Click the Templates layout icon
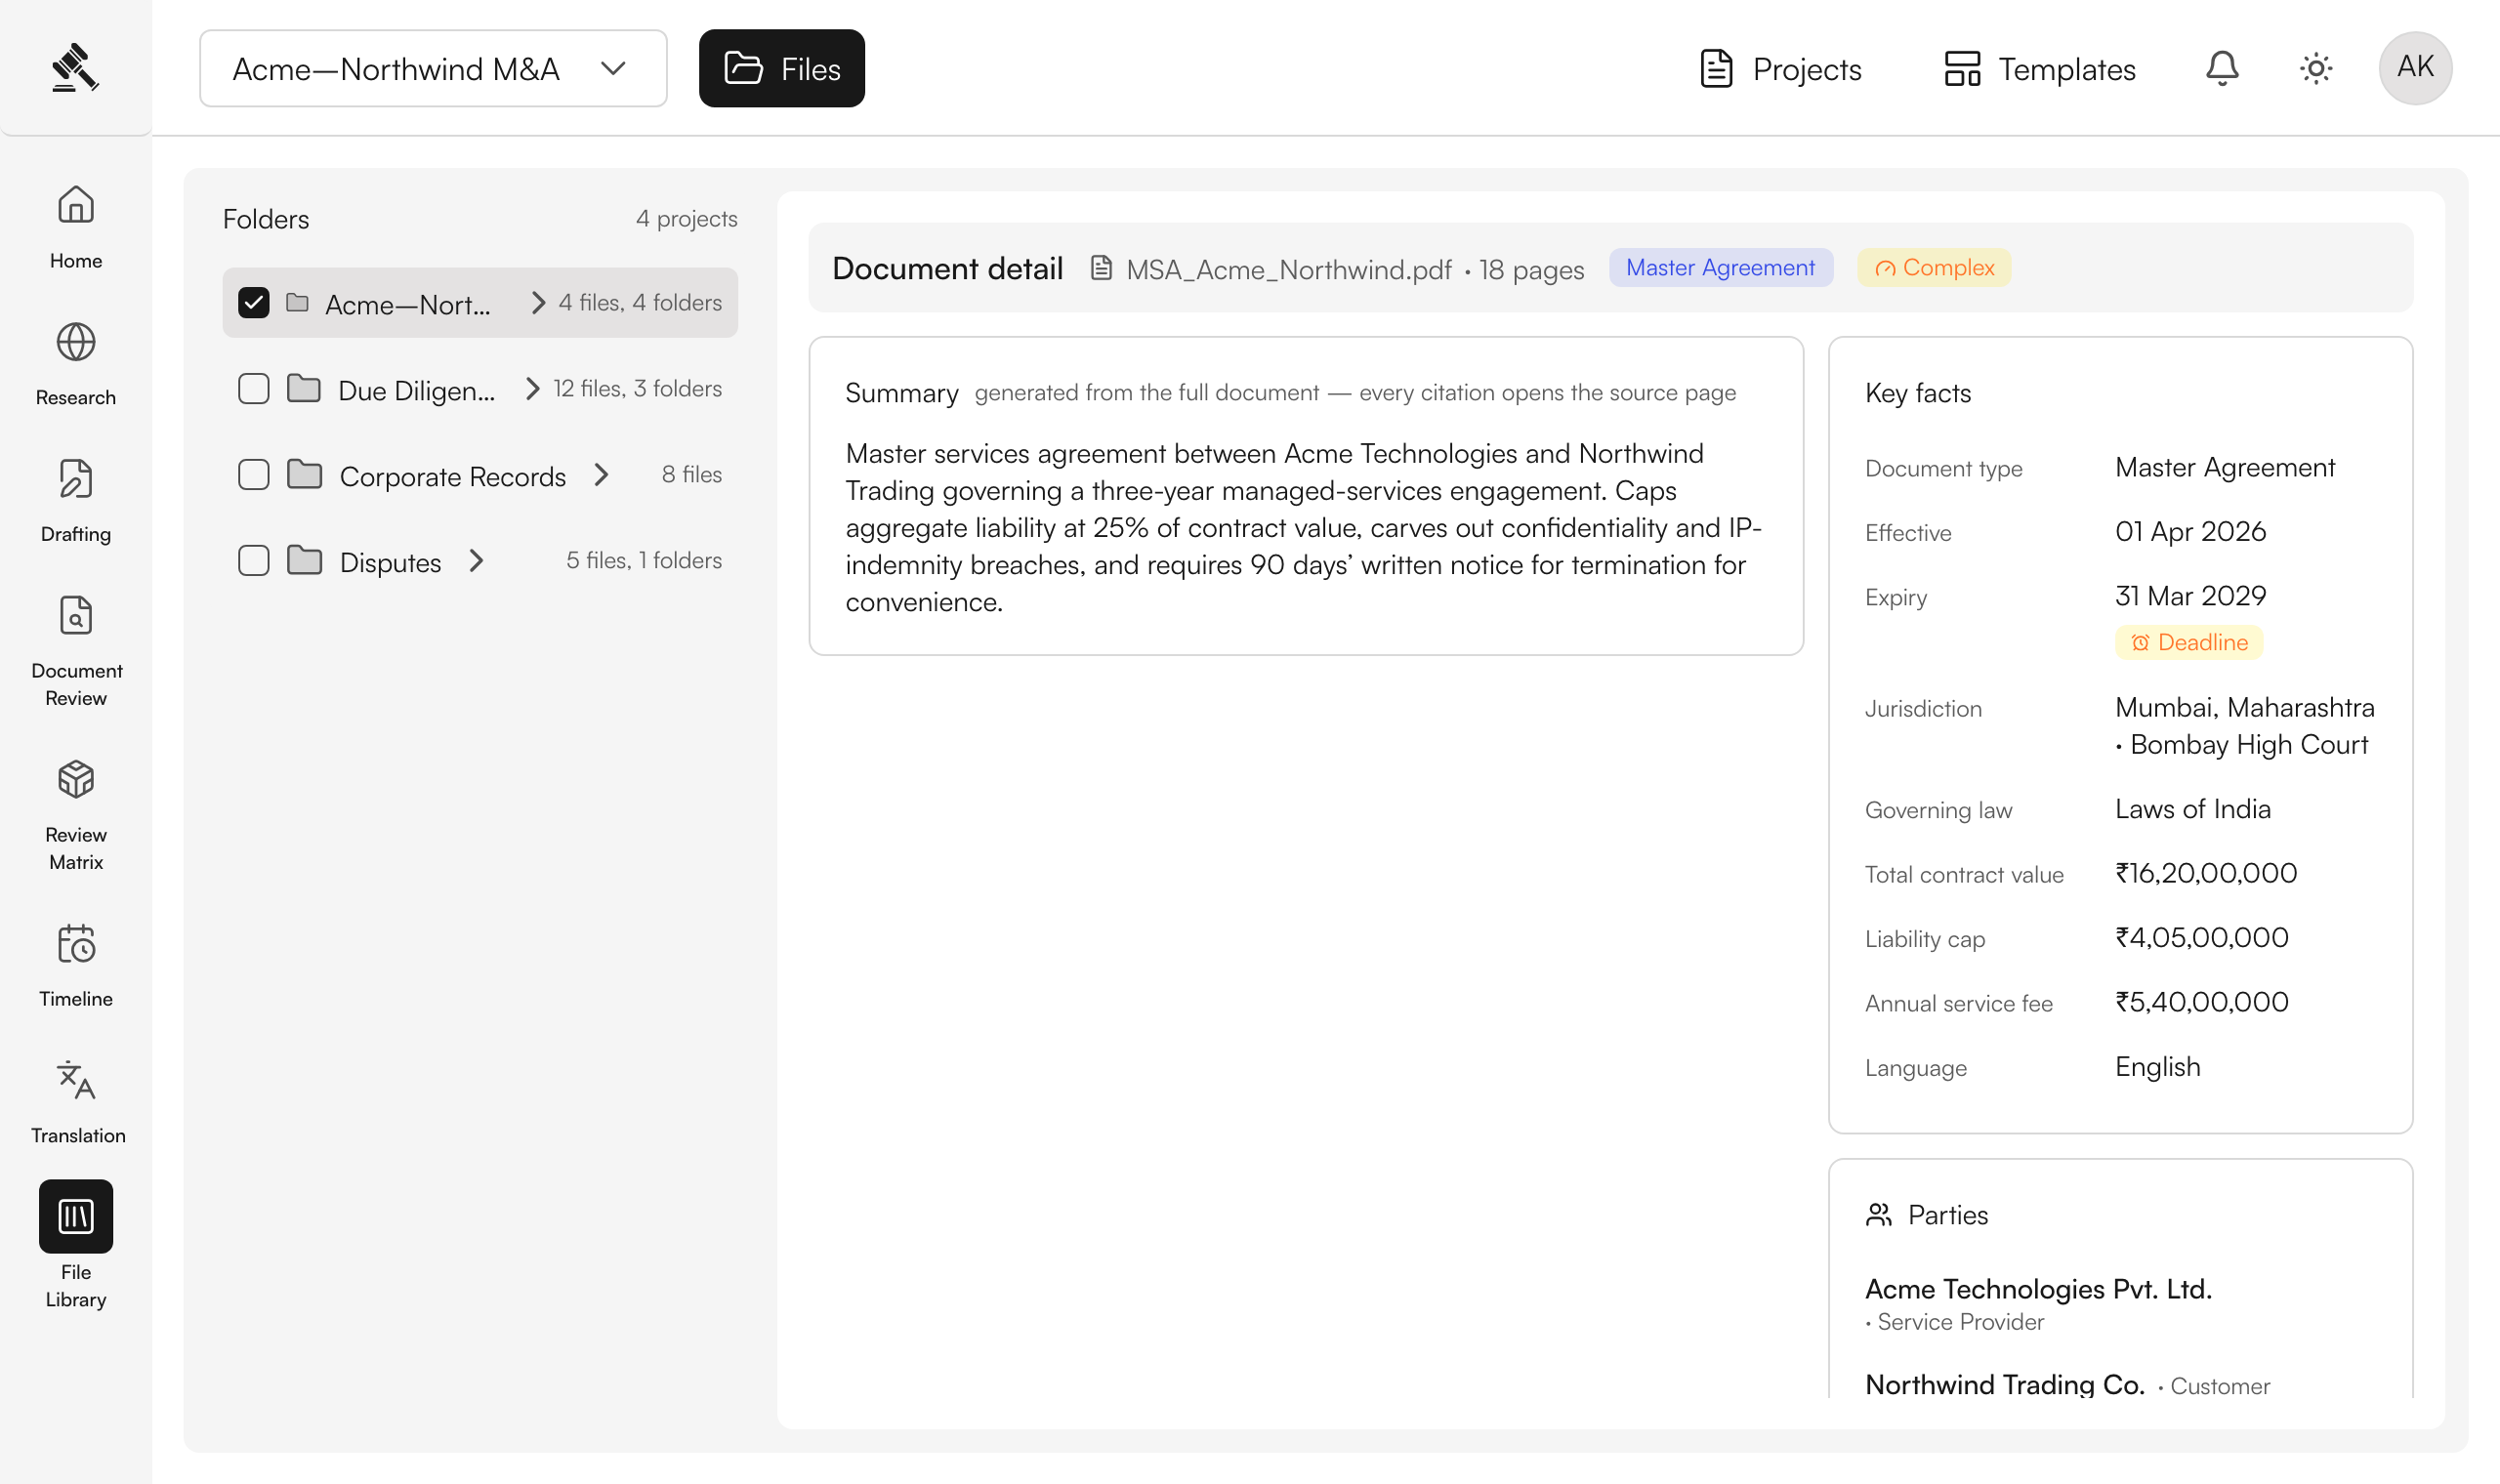The height and width of the screenshot is (1484, 2500). 1962,68
